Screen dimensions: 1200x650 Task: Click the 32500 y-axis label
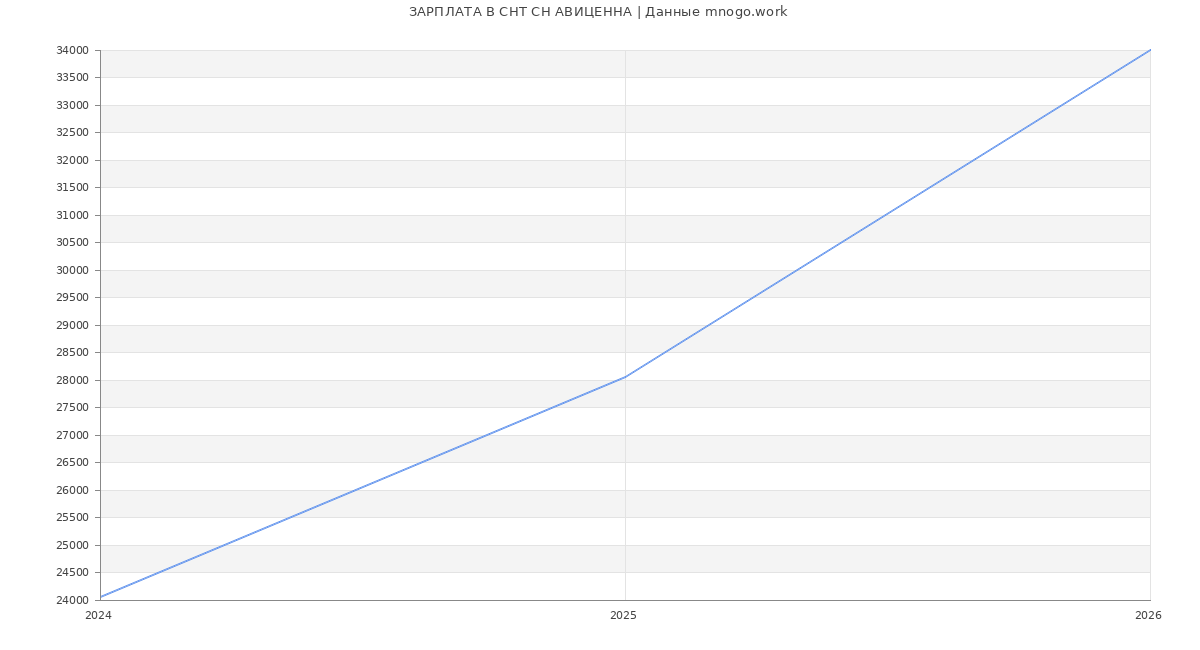click(x=72, y=133)
